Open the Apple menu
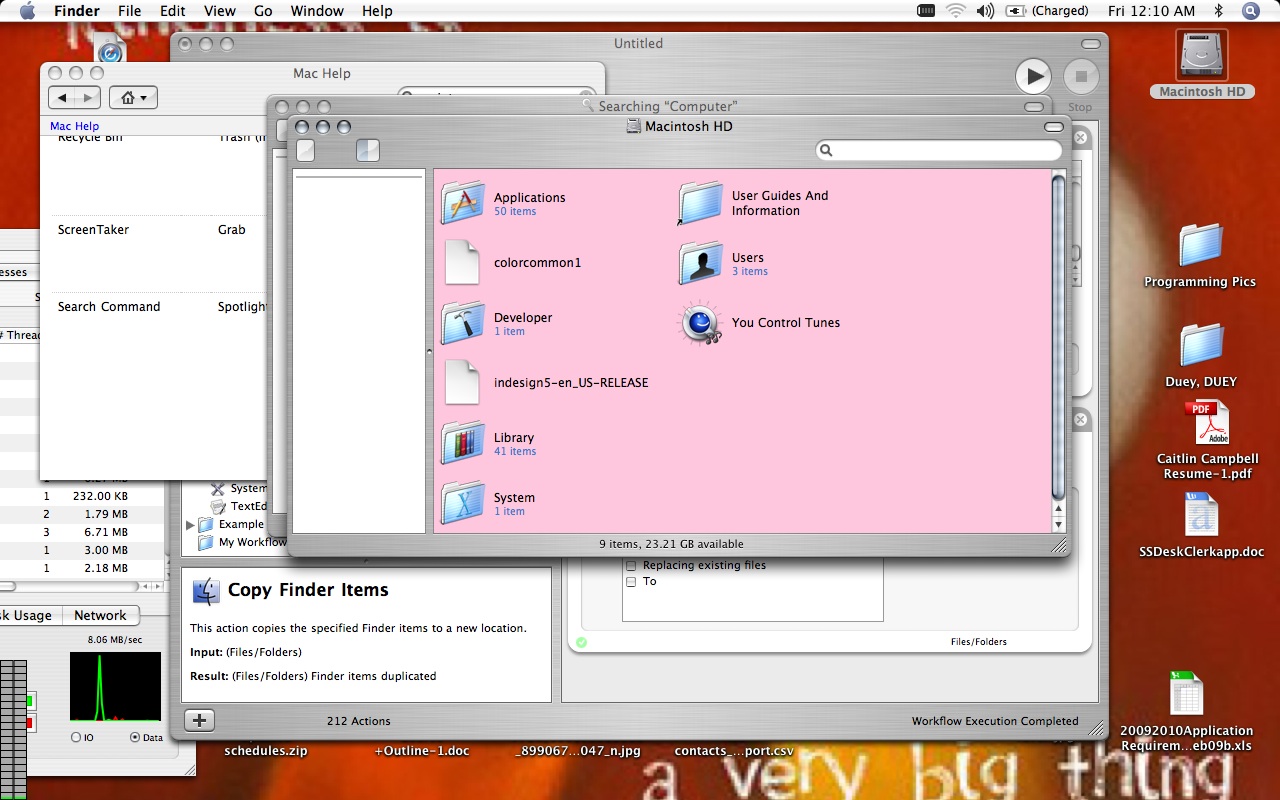 coord(27,11)
